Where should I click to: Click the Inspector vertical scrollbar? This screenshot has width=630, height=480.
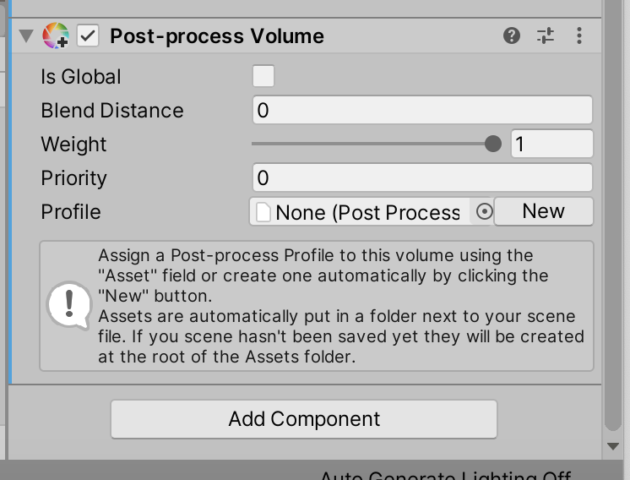pyautogui.click(x=613, y=215)
